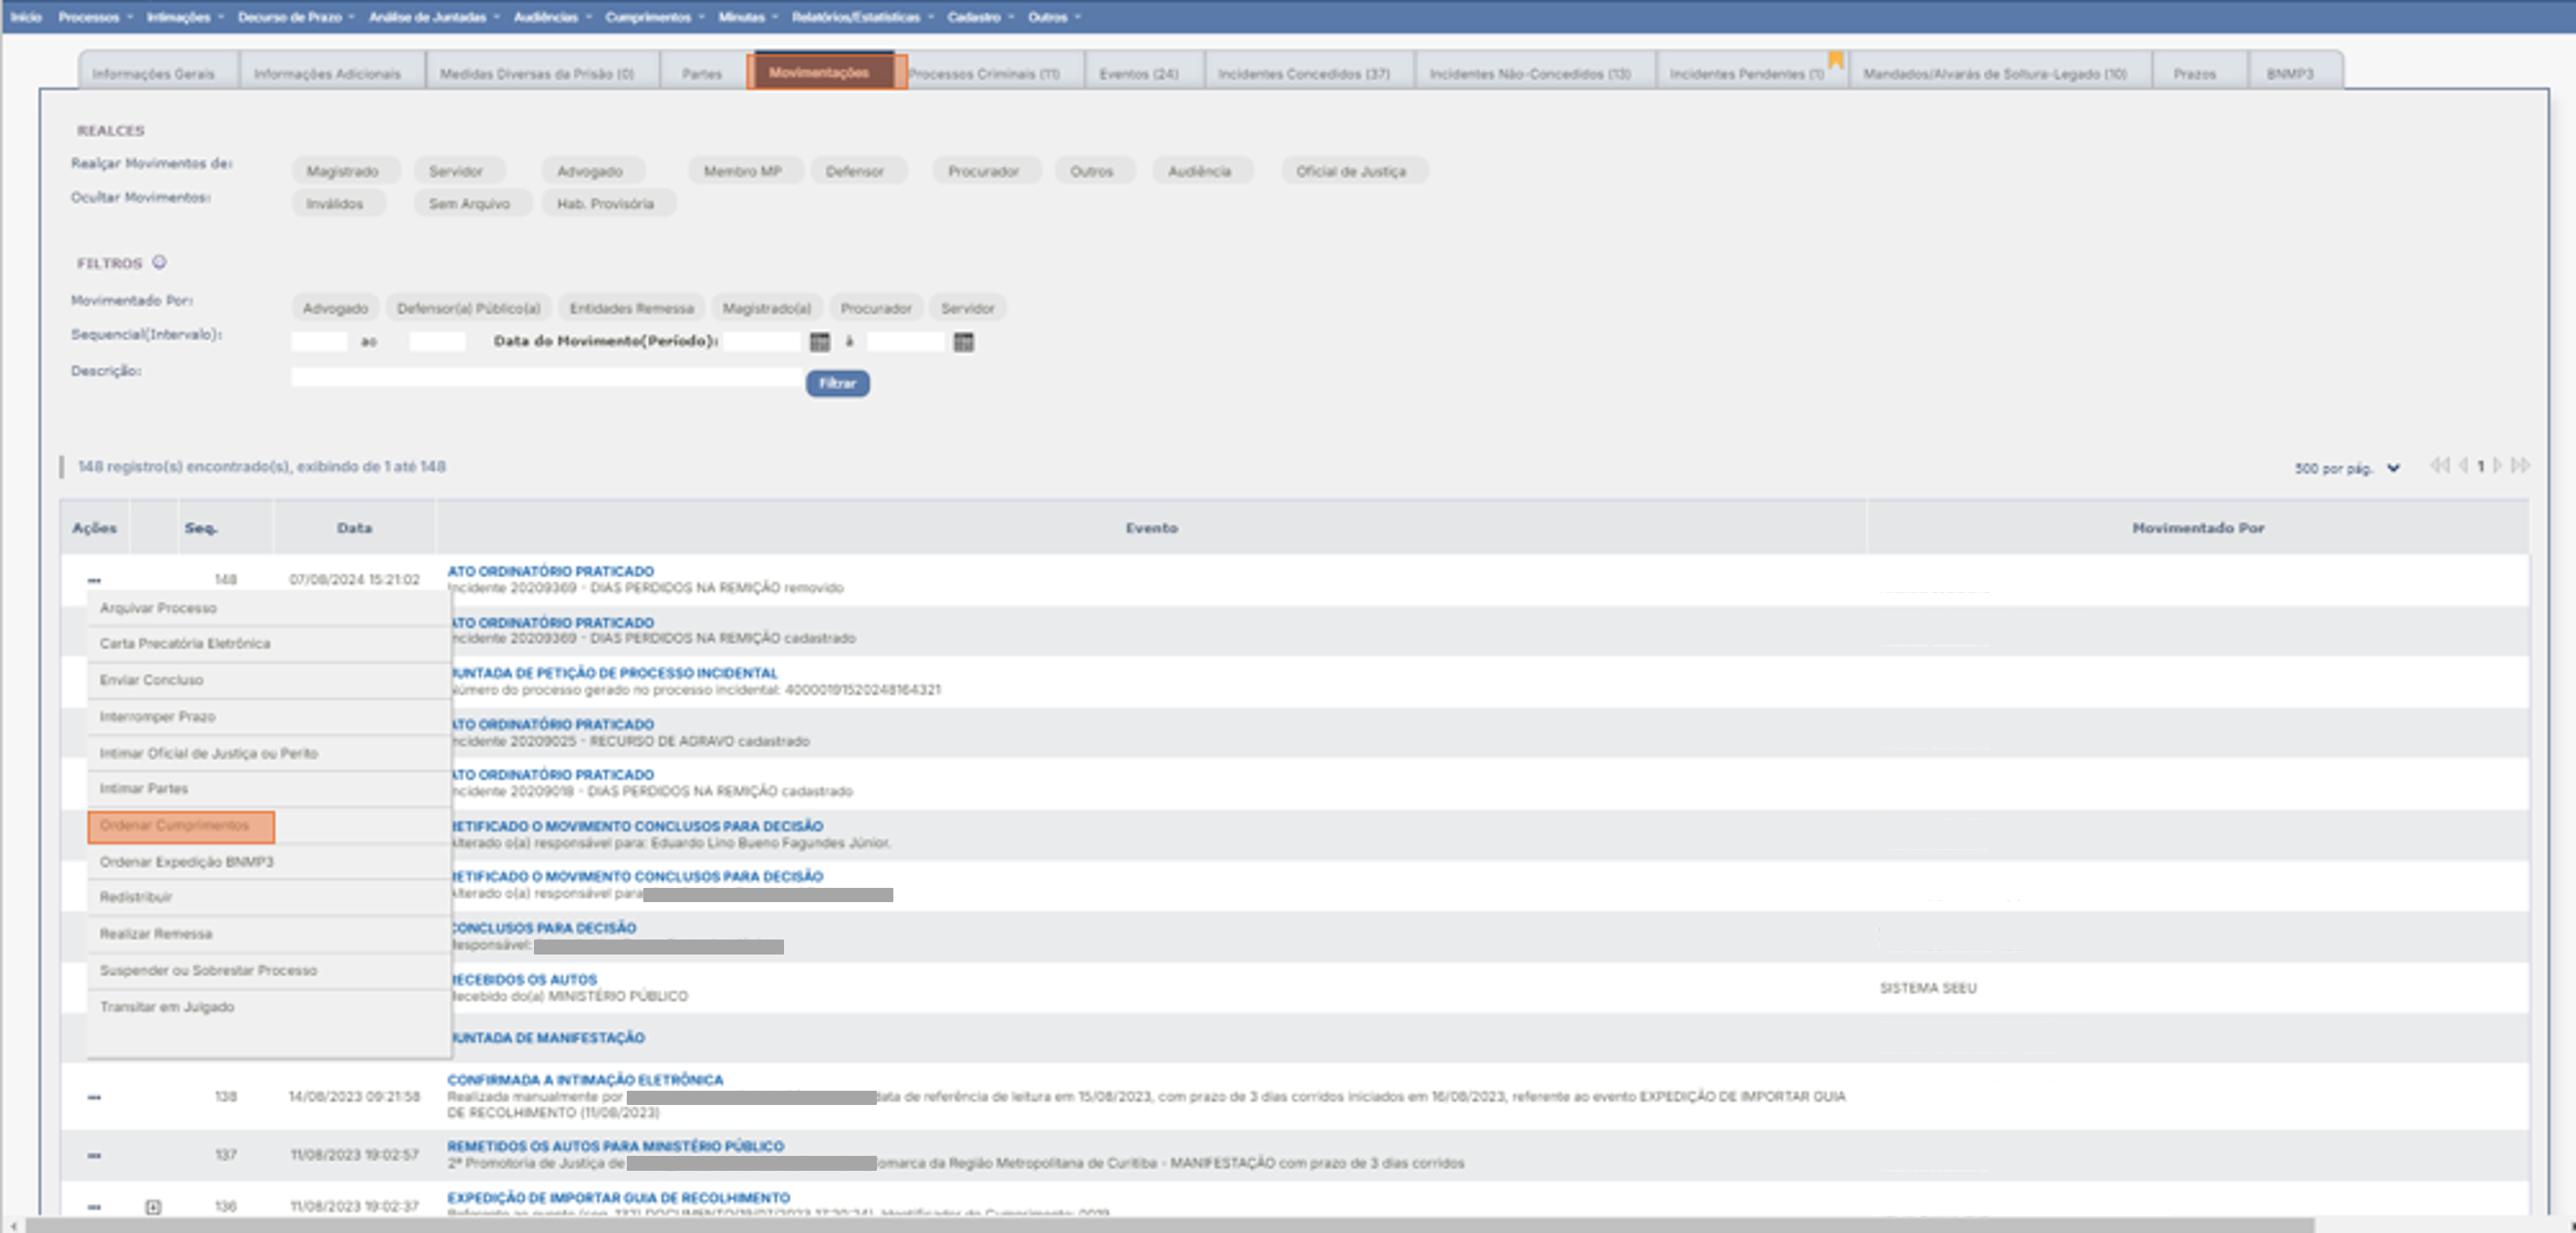Screen dimensions: 2576x1233
Task: Open the Processos dropdown menu
Action: [x=95, y=17]
